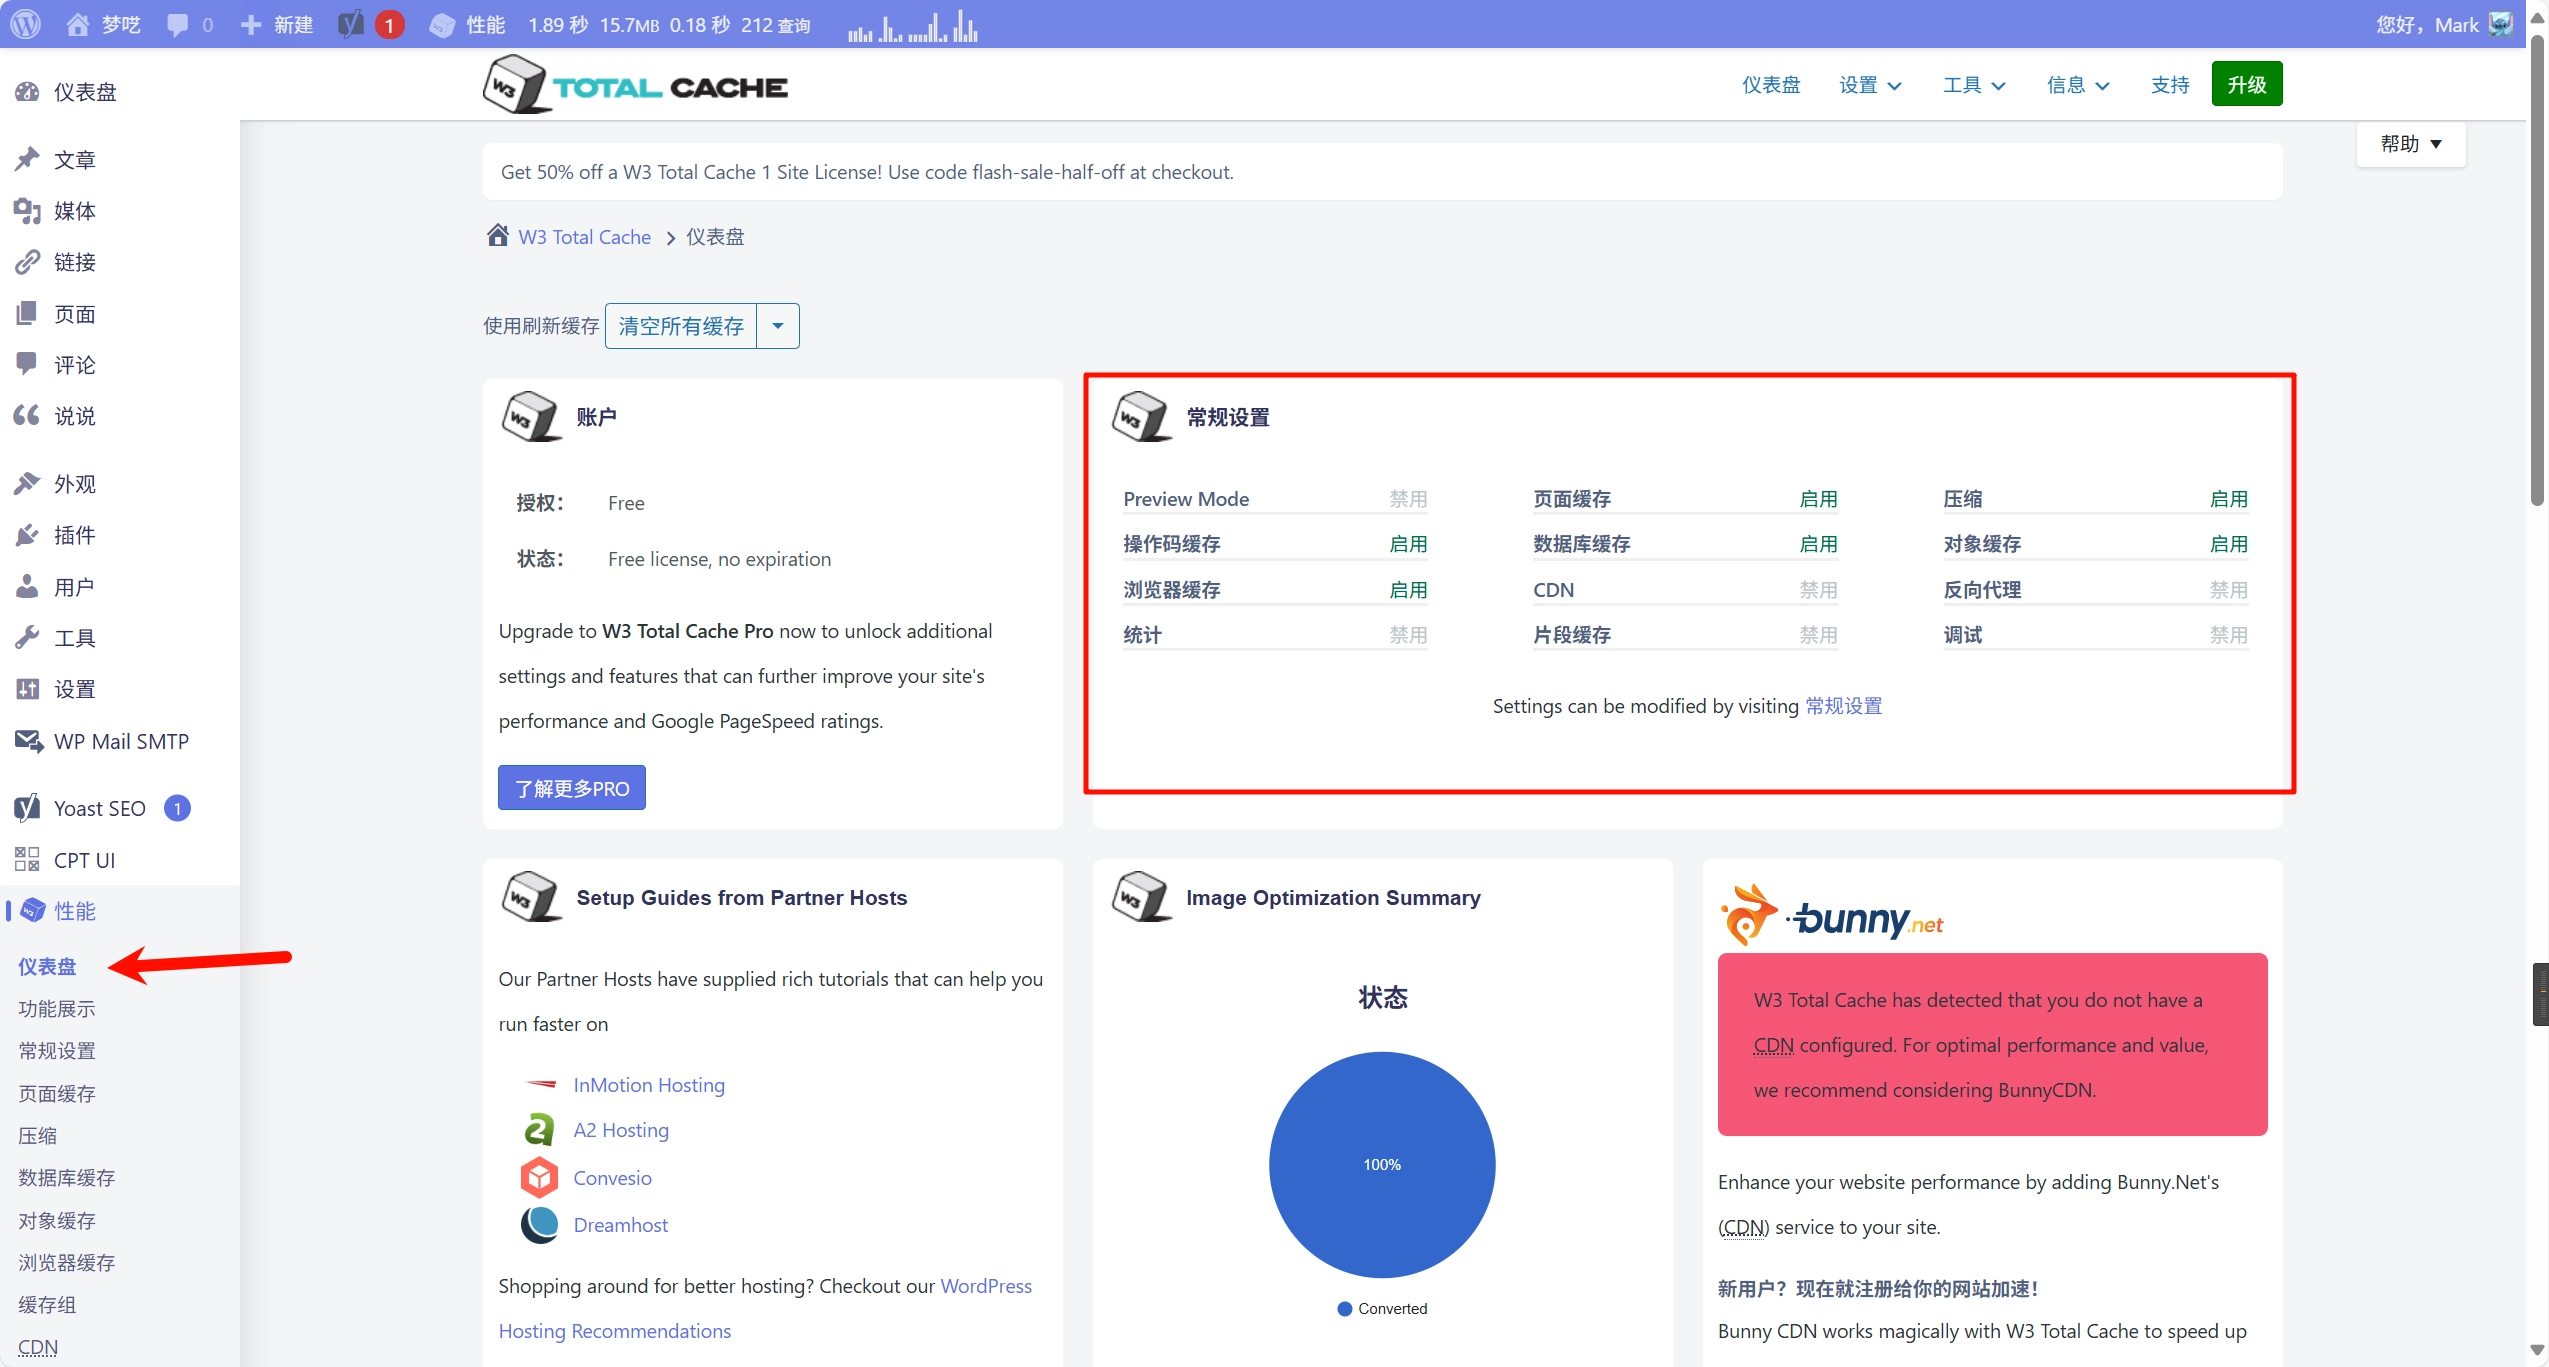Click W3 Total Cache logo header
Screen dimensions: 2549x1367
(636, 86)
